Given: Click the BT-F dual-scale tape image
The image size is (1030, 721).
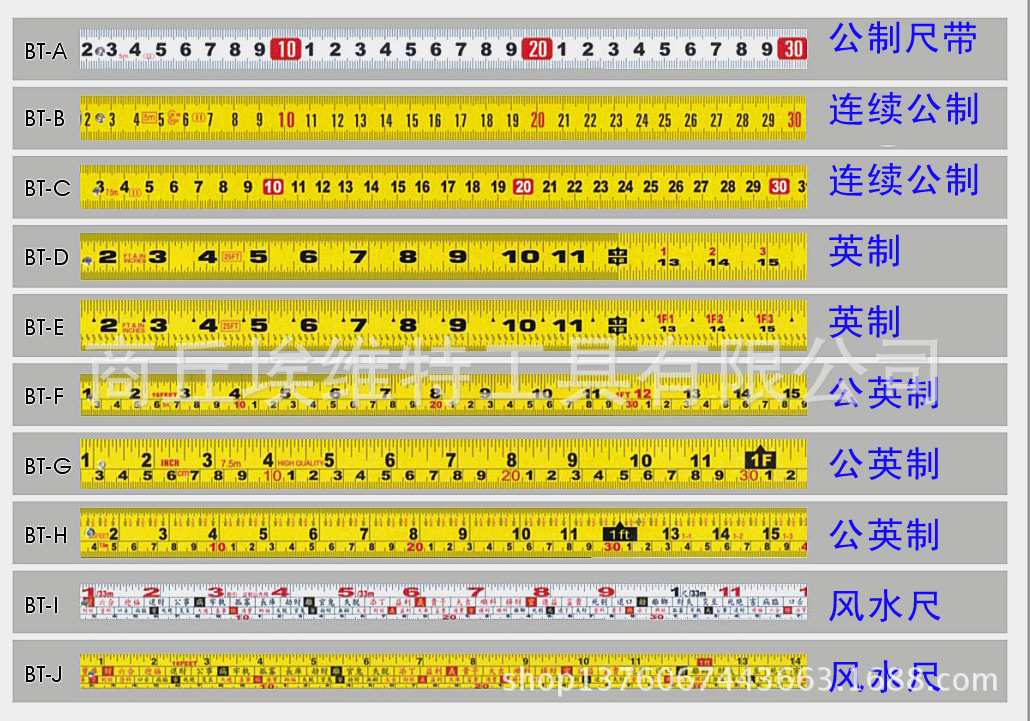Looking at the screenshot, I should click(x=442, y=396).
